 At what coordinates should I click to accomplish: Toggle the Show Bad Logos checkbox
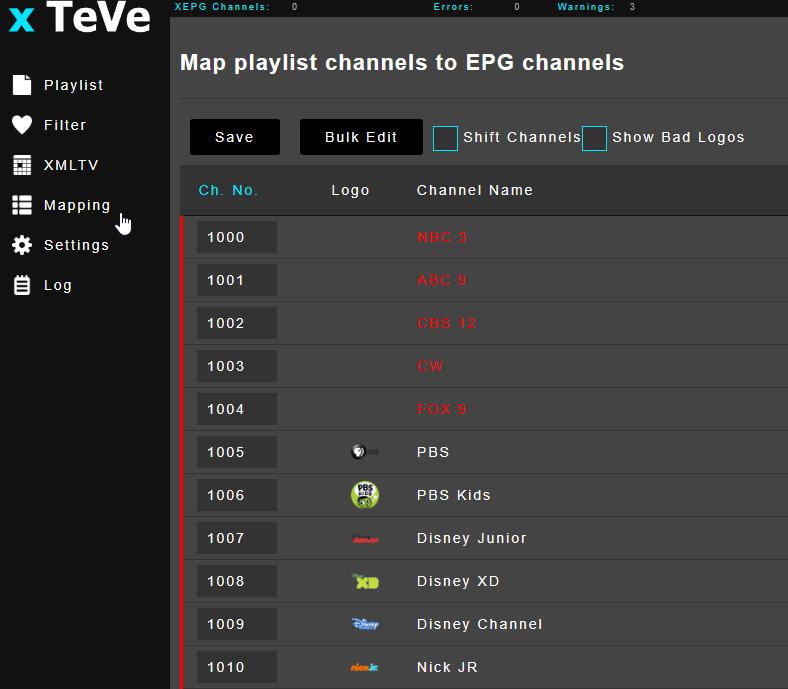594,138
